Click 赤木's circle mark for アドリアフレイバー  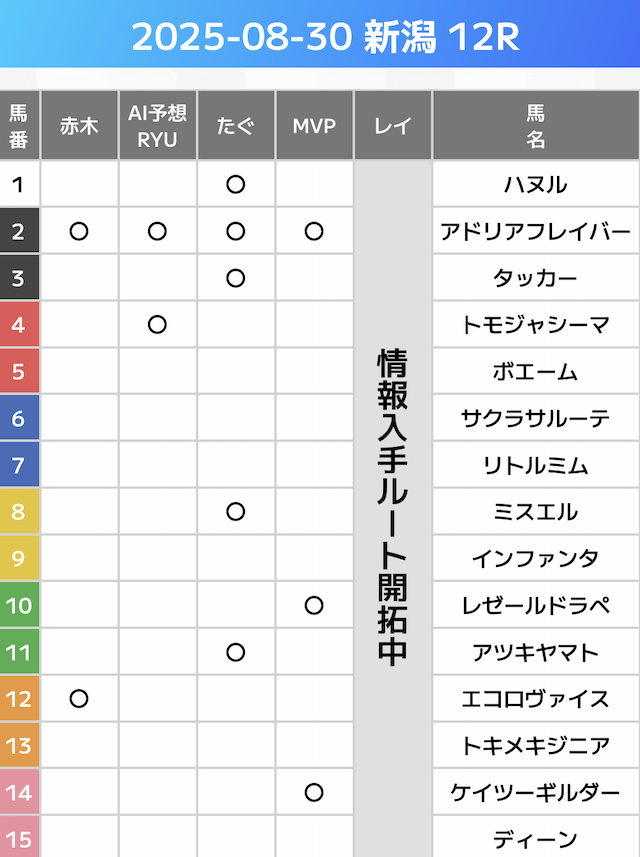coord(79,232)
